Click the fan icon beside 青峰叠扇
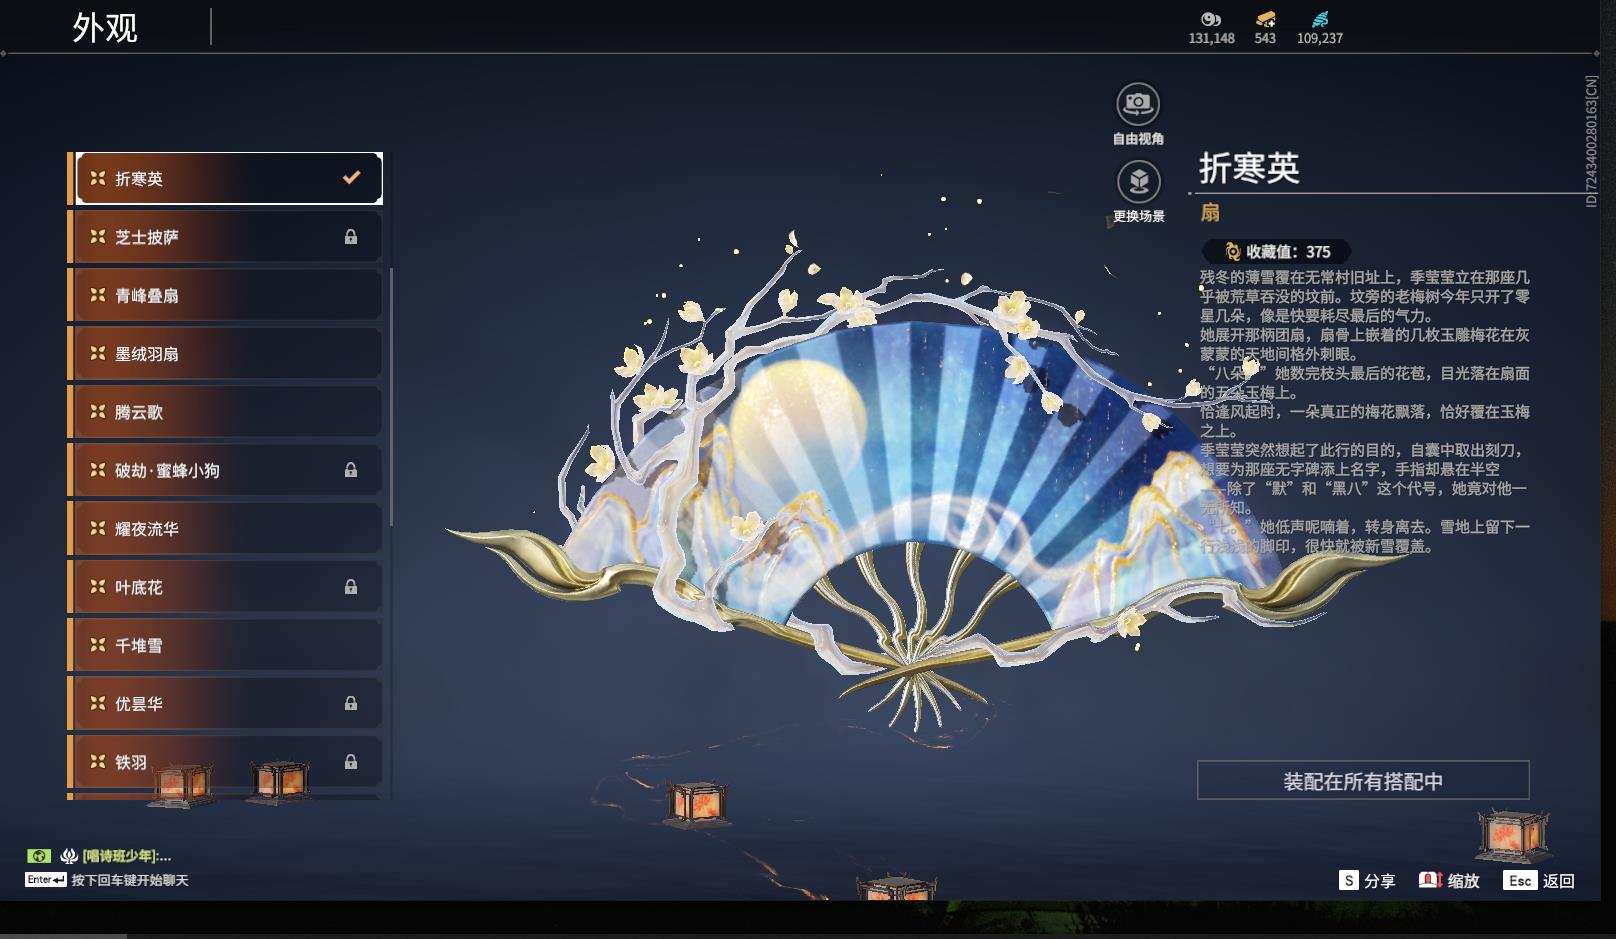Image resolution: width=1616 pixels, height=939 pixels. [x=97, y=295]
